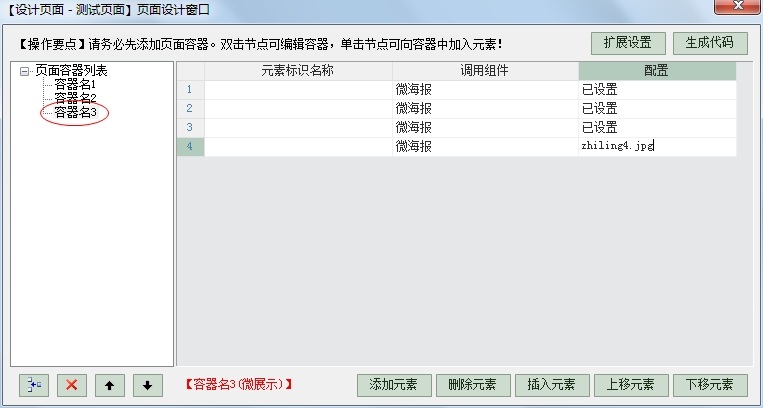Viewport: 763px width, 408px height.
Task: Click the add container icon button
Action: click(x=34, y=385)
